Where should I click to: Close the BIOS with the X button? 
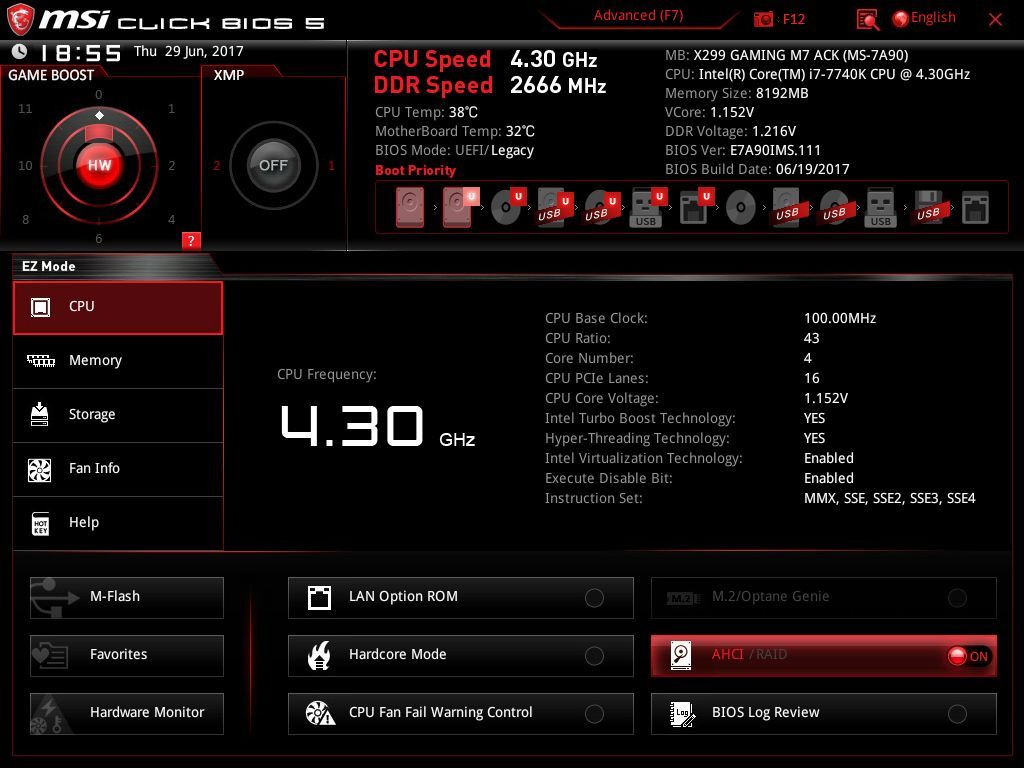[995, 20]
